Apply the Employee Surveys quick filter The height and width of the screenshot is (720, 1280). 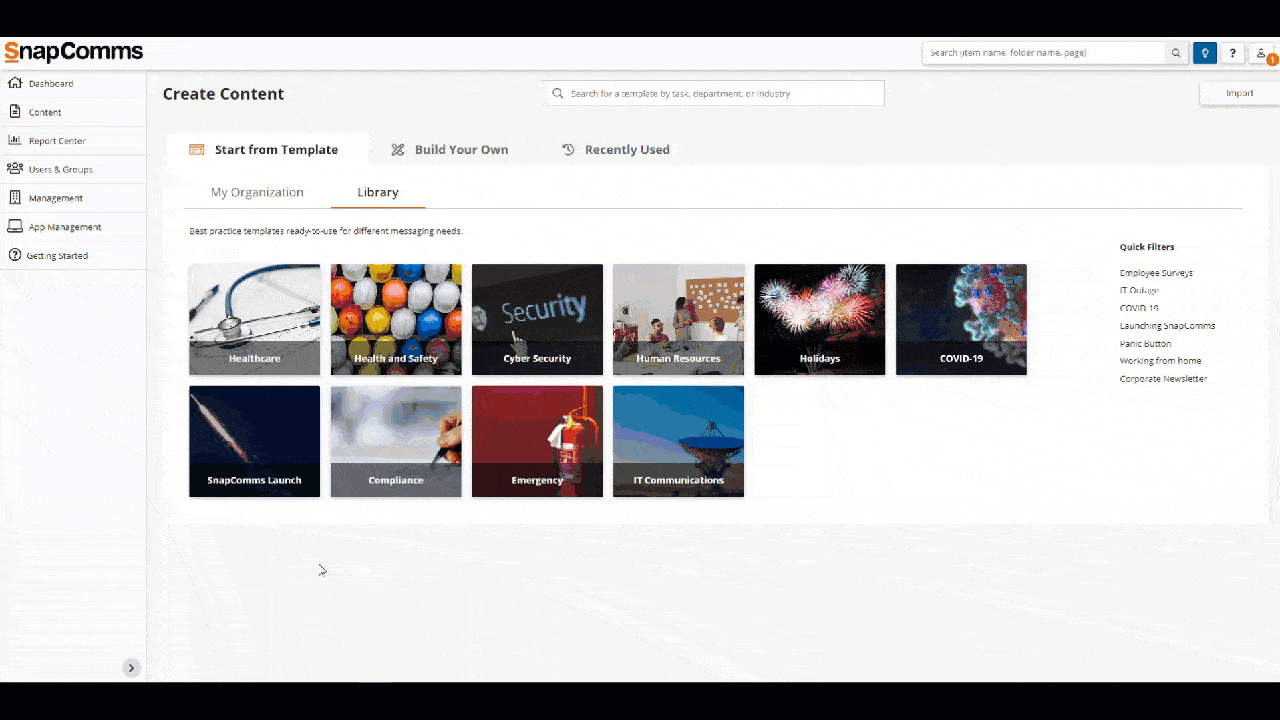pyautogui.click(x=1156, y=273)
